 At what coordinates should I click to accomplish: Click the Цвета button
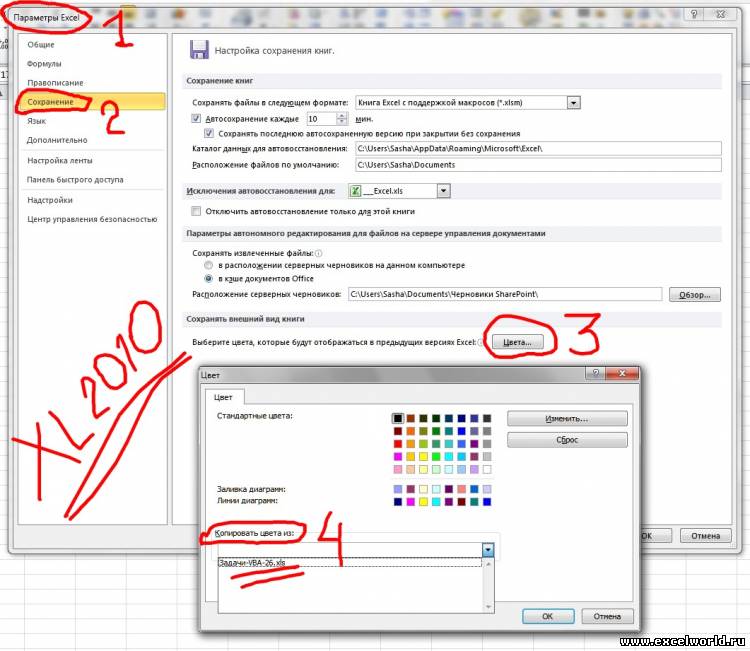(518, 342)
